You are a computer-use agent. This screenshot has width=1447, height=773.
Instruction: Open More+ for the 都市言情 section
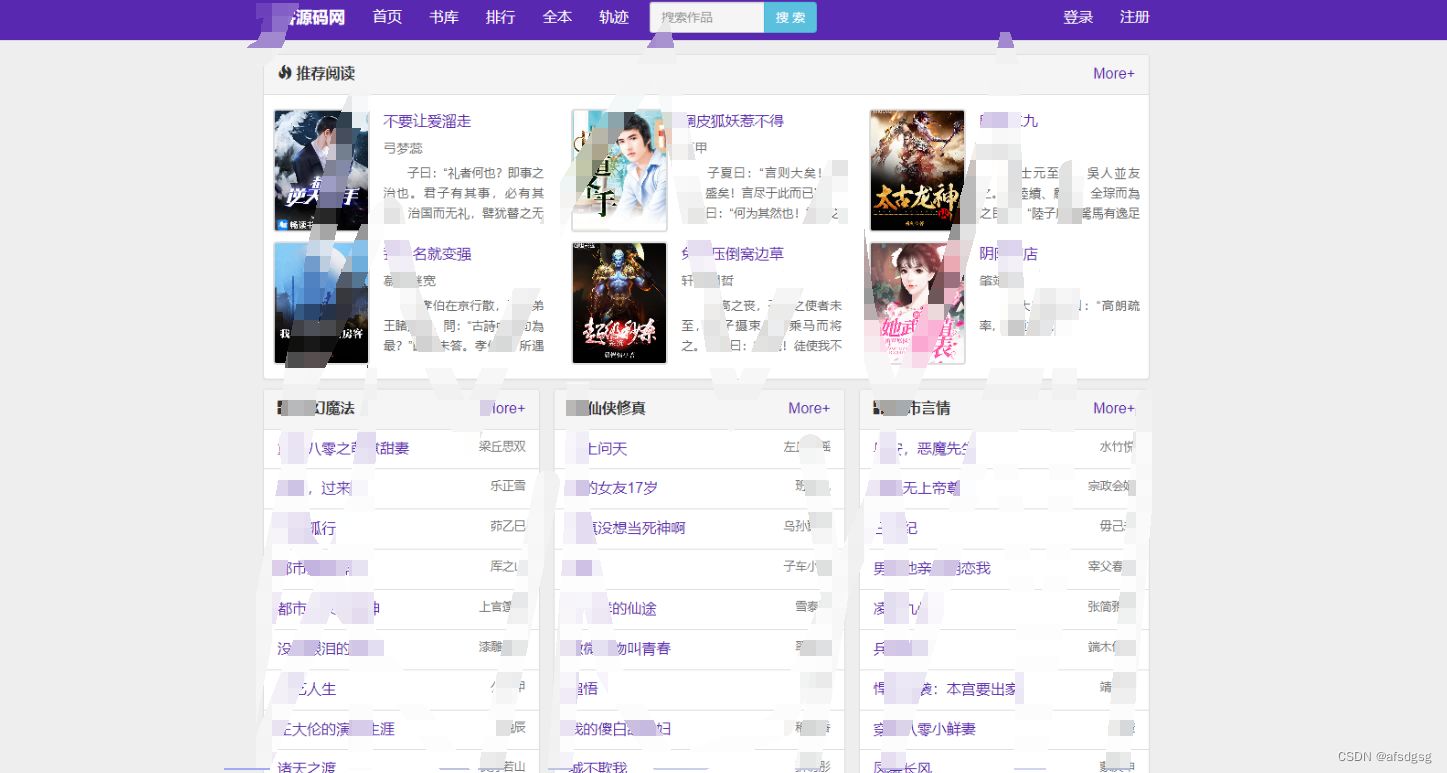(1113, 408)
